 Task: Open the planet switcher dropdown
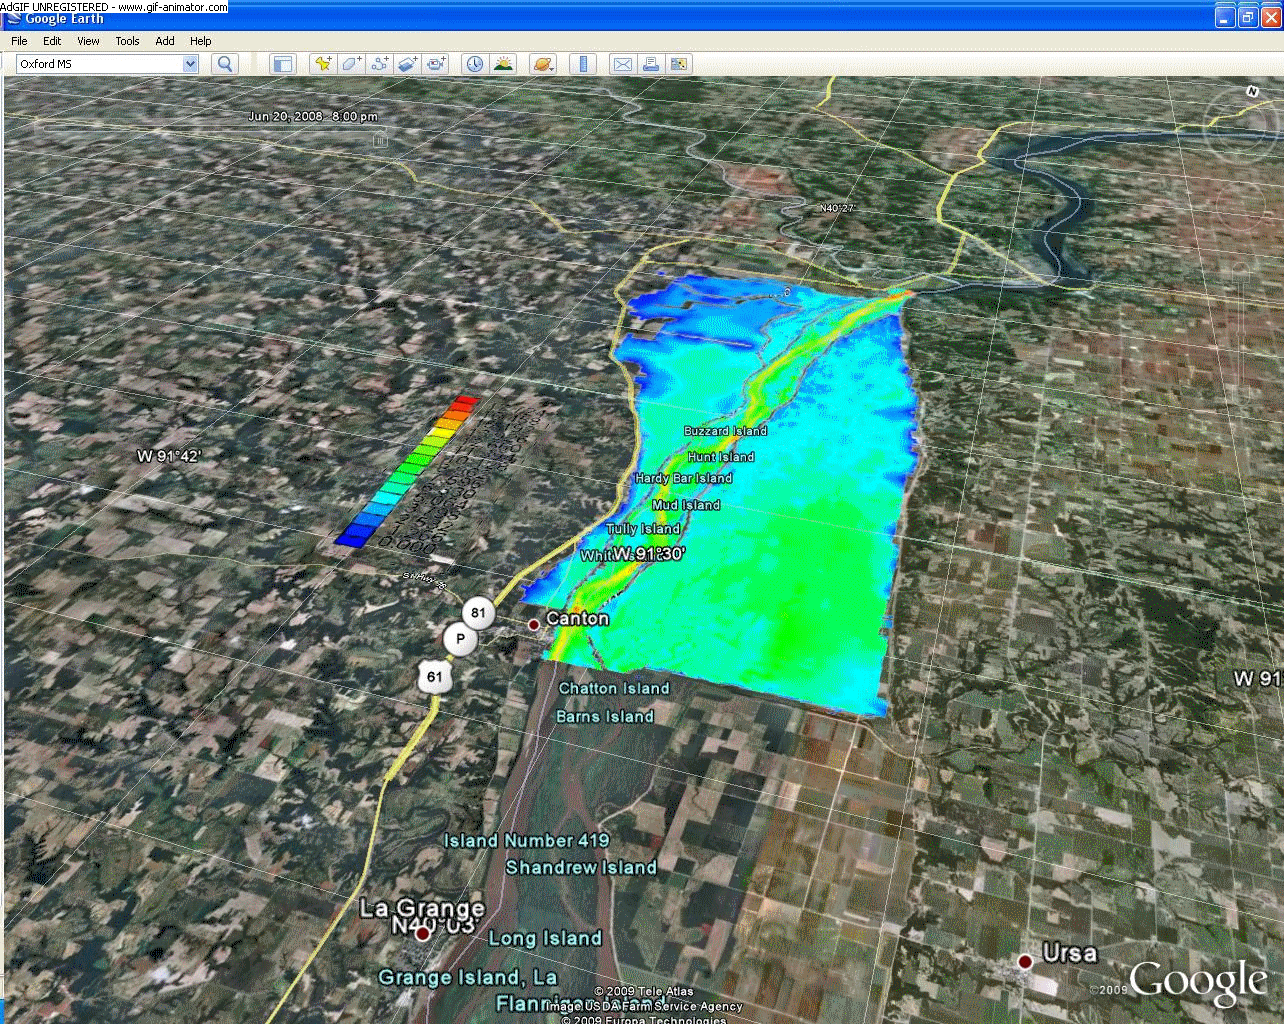[x=542, y=64]
